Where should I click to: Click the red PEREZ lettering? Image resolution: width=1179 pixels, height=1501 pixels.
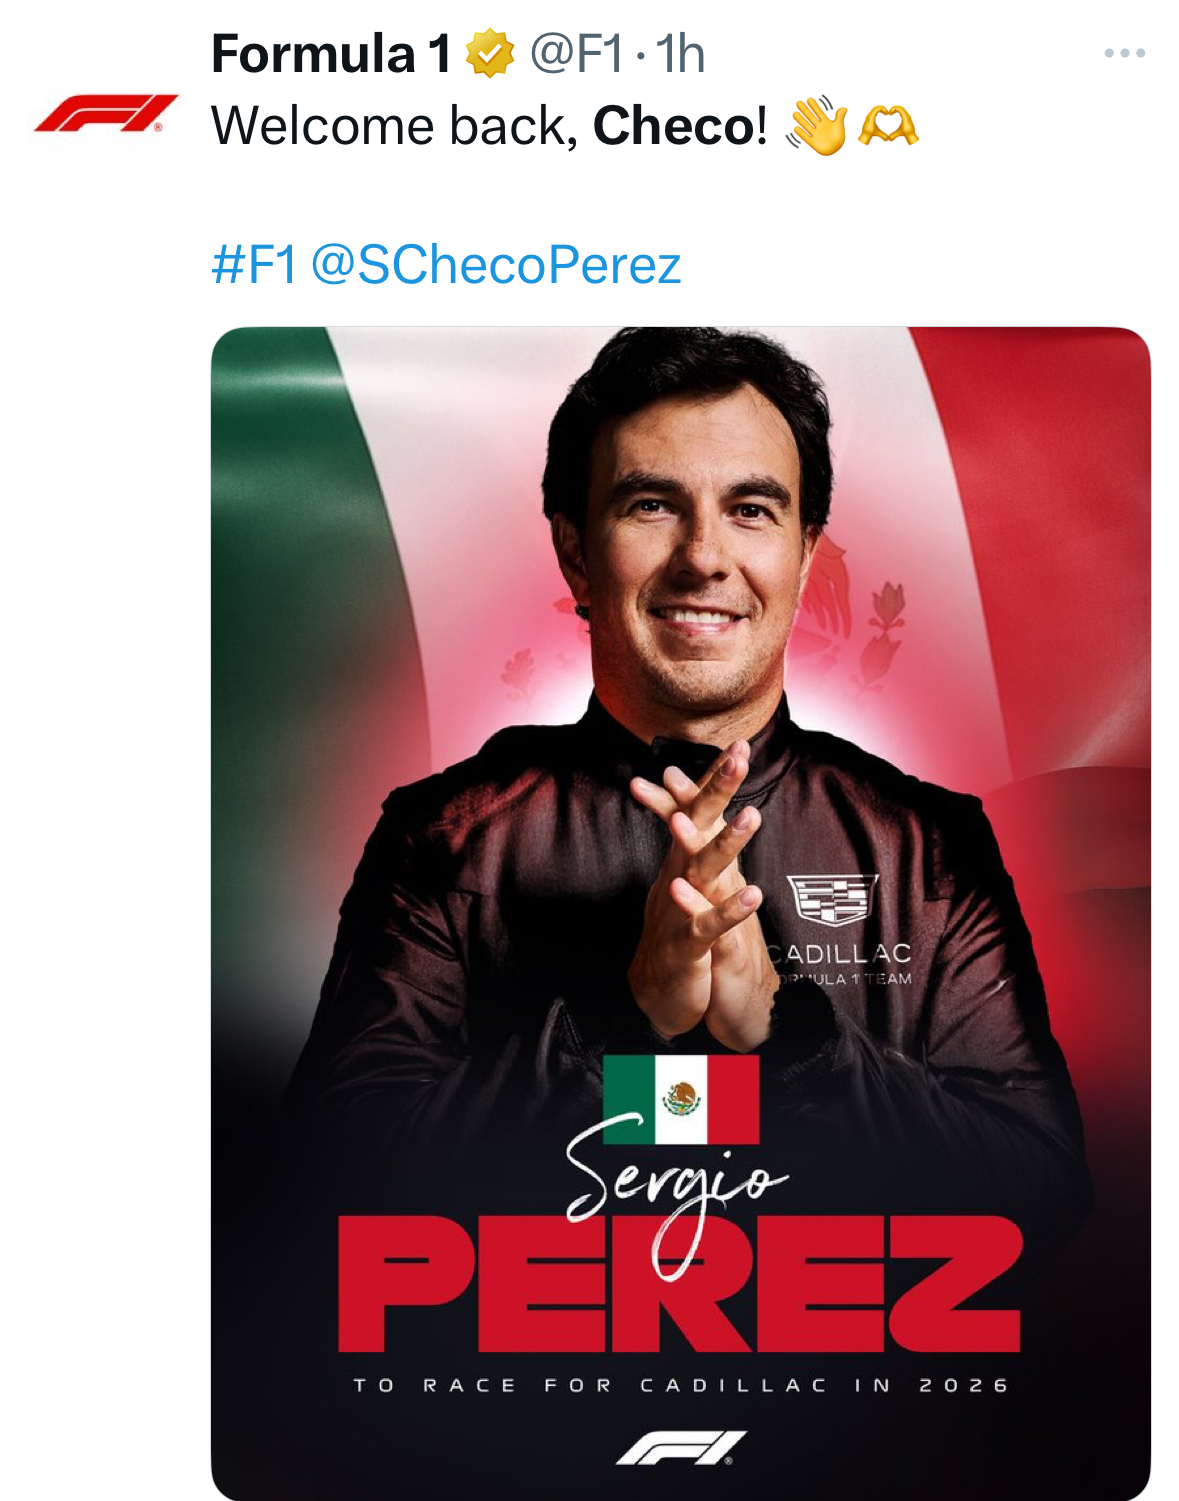[680, 1283]
